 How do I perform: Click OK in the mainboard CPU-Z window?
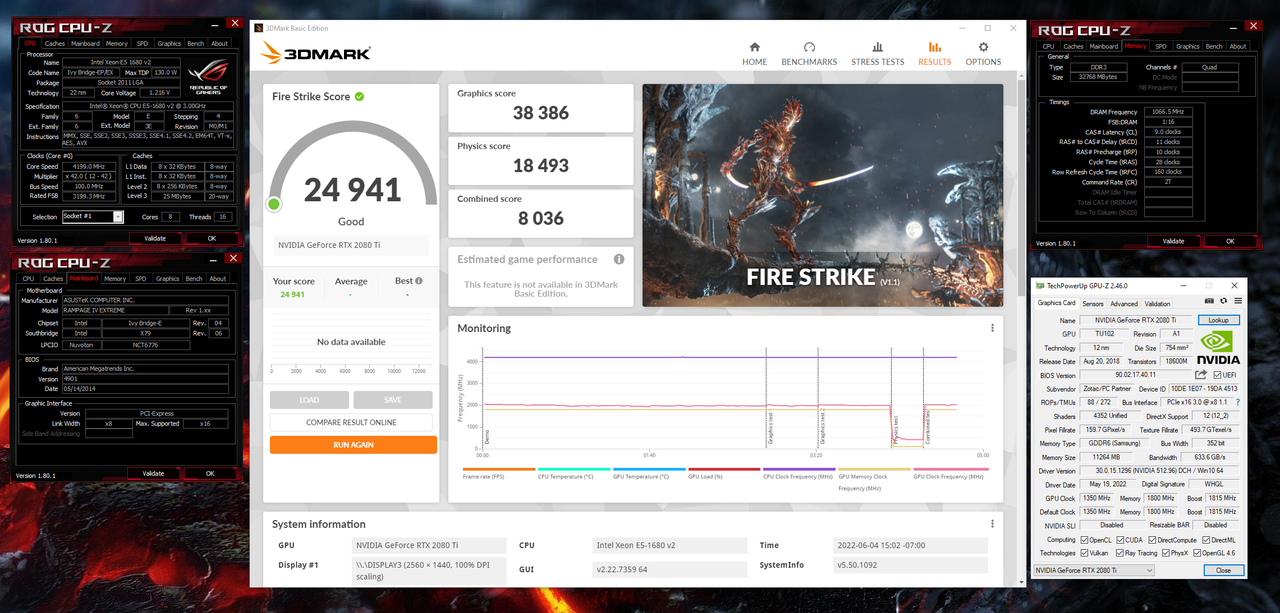pyautogui.click(x=210, y=473)
